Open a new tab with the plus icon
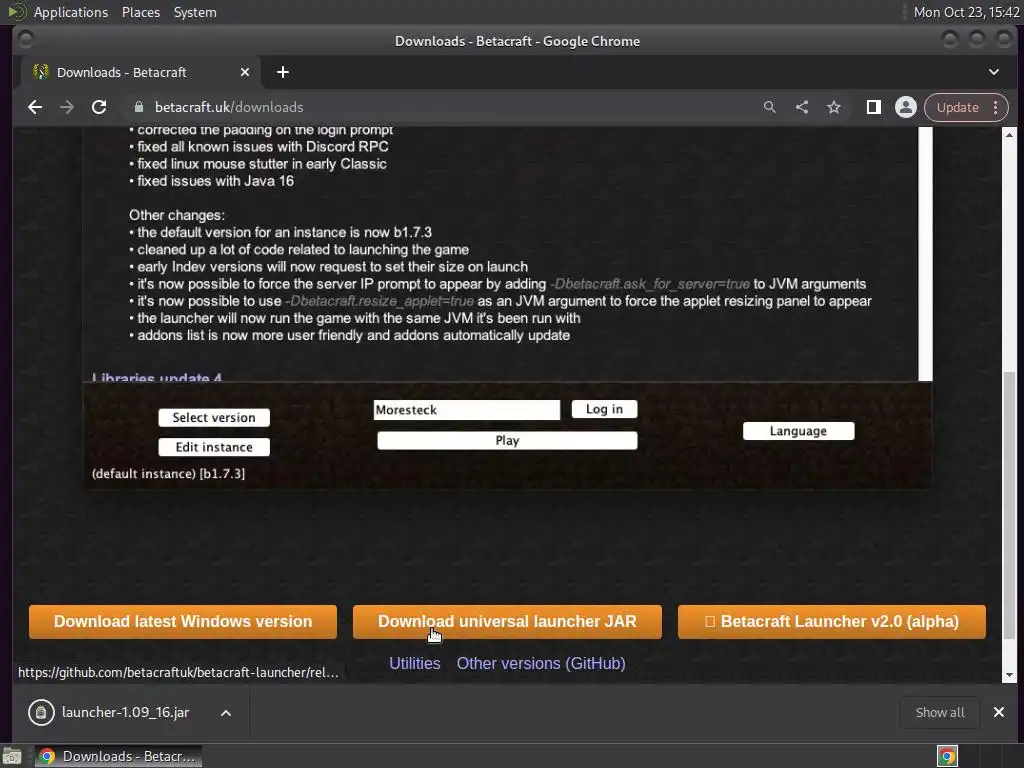Image resolution: width=1024 pixels, height=768 pixels. [x=283, y=72]
